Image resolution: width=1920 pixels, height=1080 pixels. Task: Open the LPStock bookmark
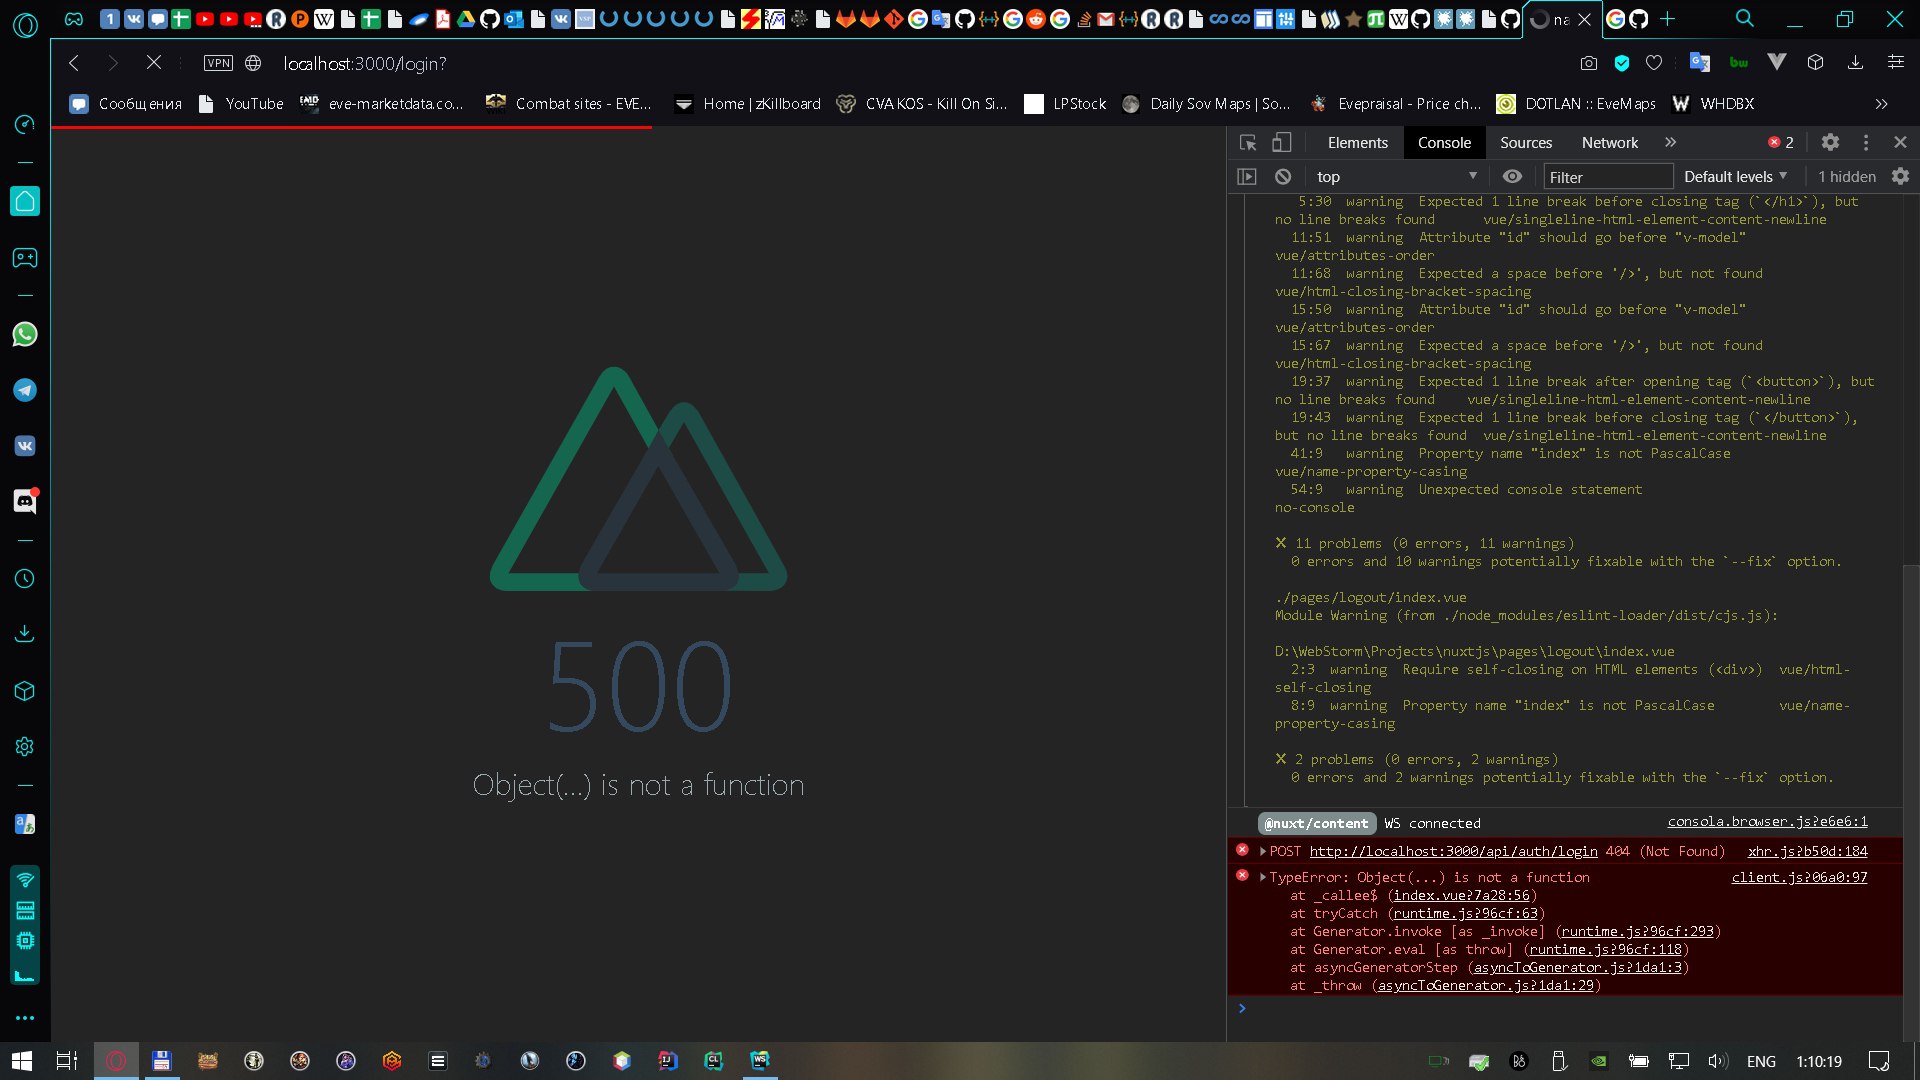pos(1066,104)
